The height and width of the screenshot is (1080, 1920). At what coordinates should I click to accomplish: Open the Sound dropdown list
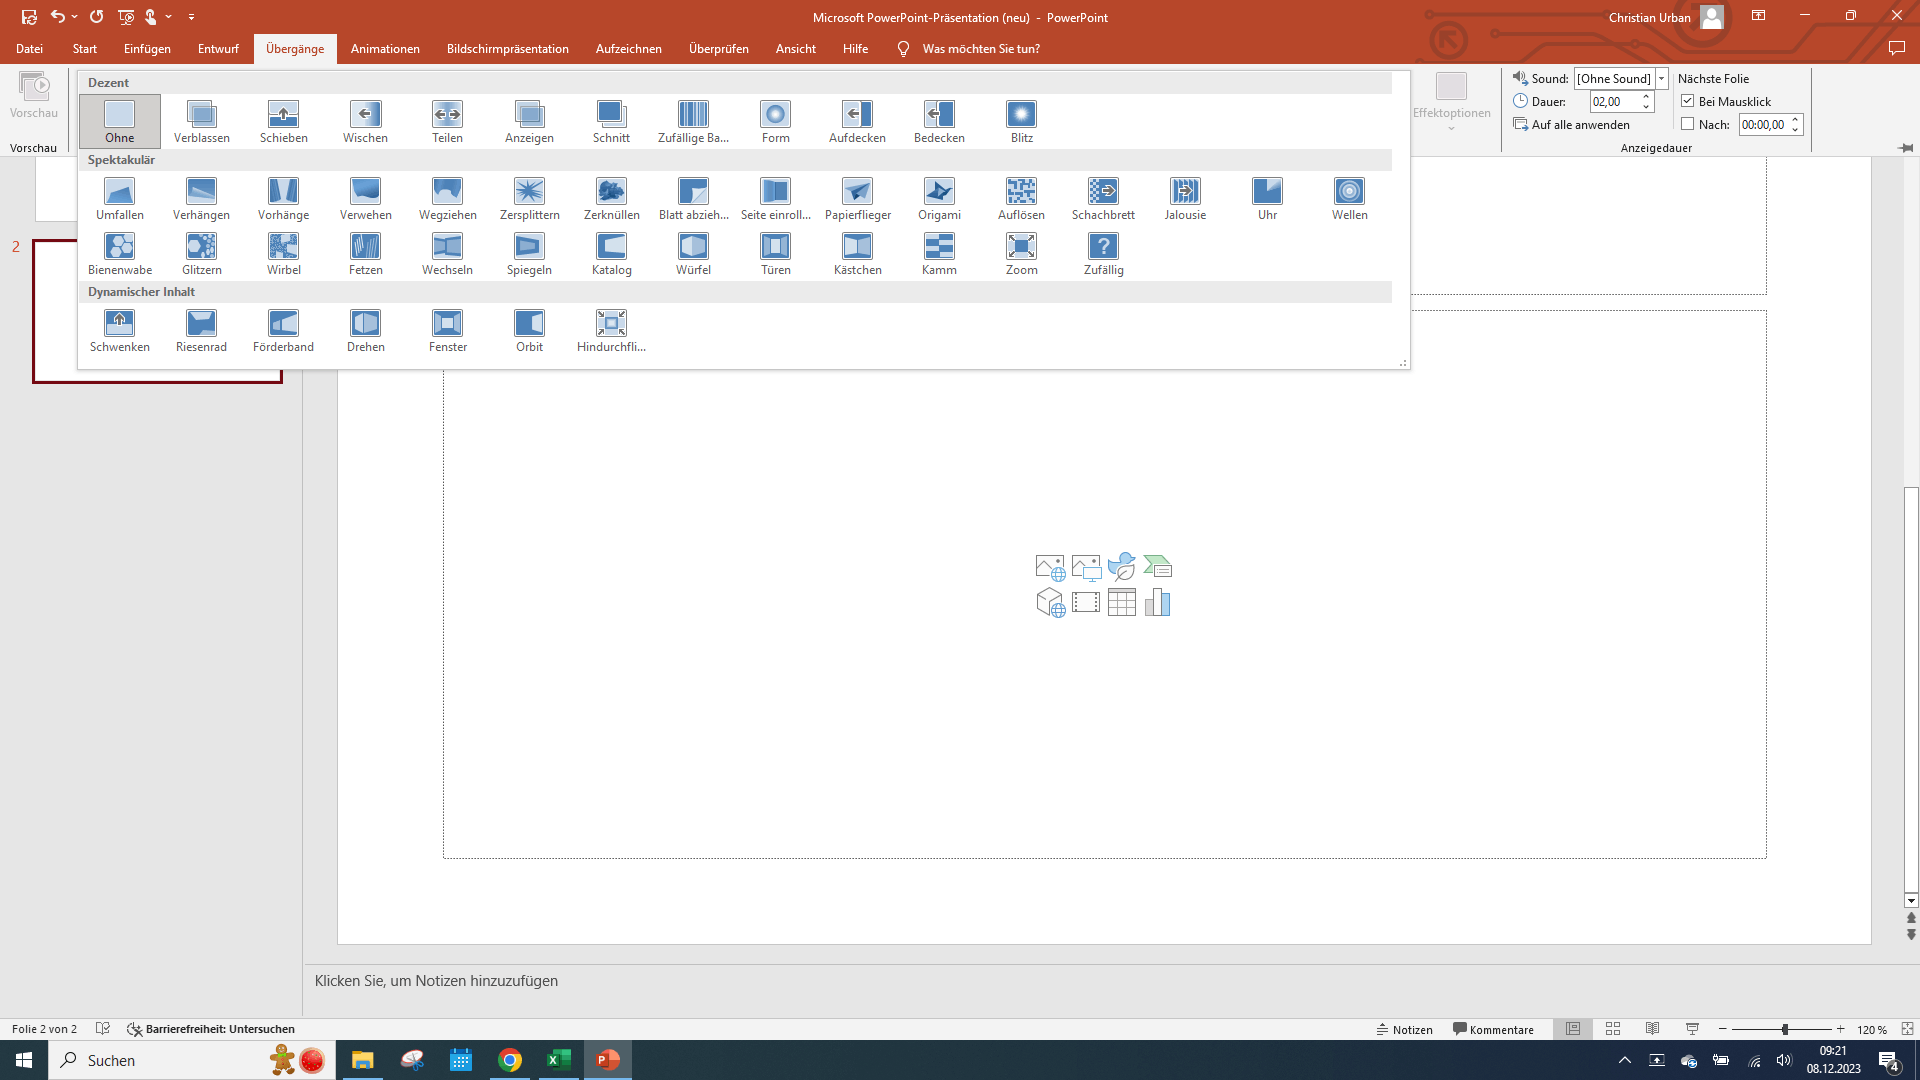[1661, 79]
